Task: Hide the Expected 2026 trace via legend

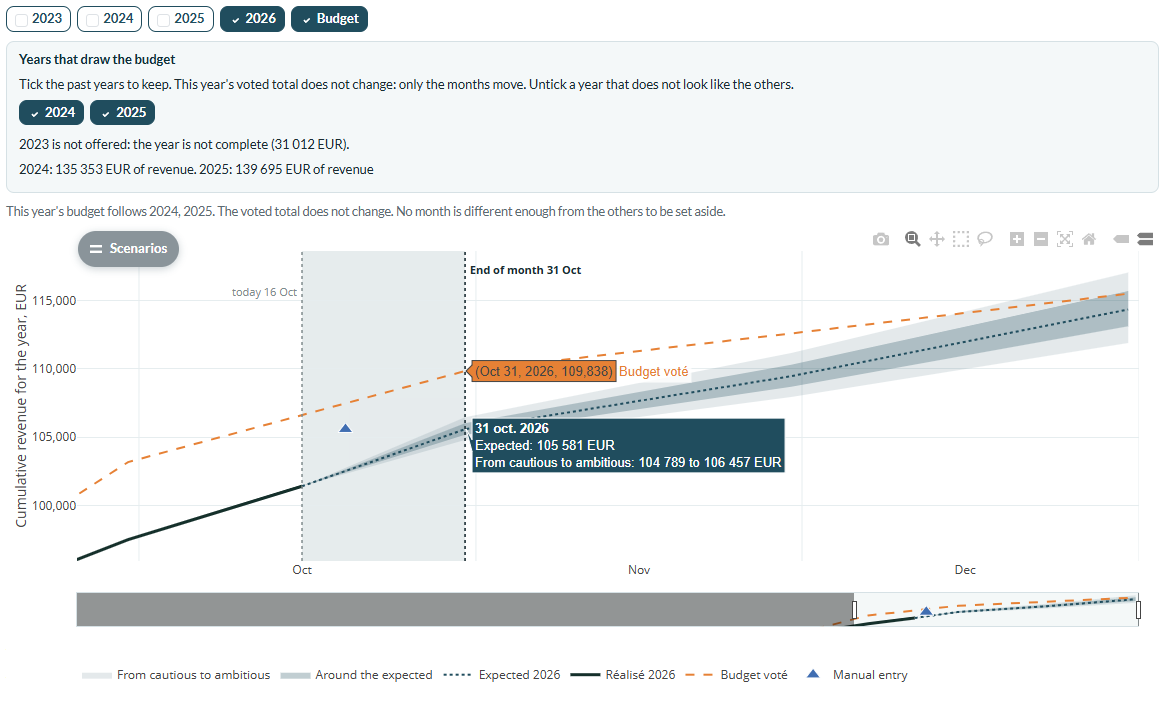Action: (502, 674)
